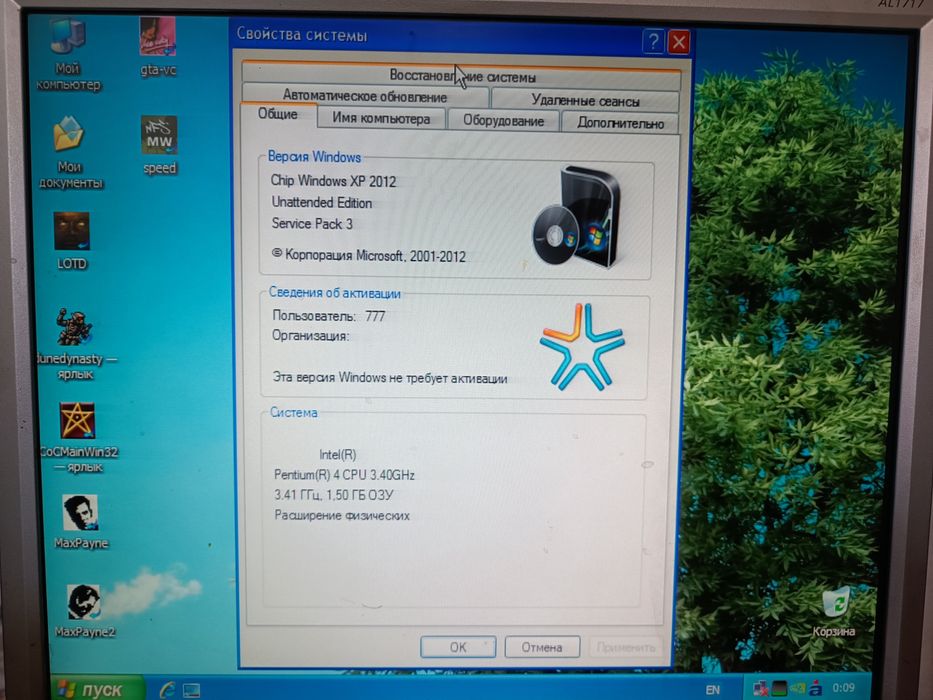Click 'Эта версия Windows не требует активации'

tap(390, 378)
